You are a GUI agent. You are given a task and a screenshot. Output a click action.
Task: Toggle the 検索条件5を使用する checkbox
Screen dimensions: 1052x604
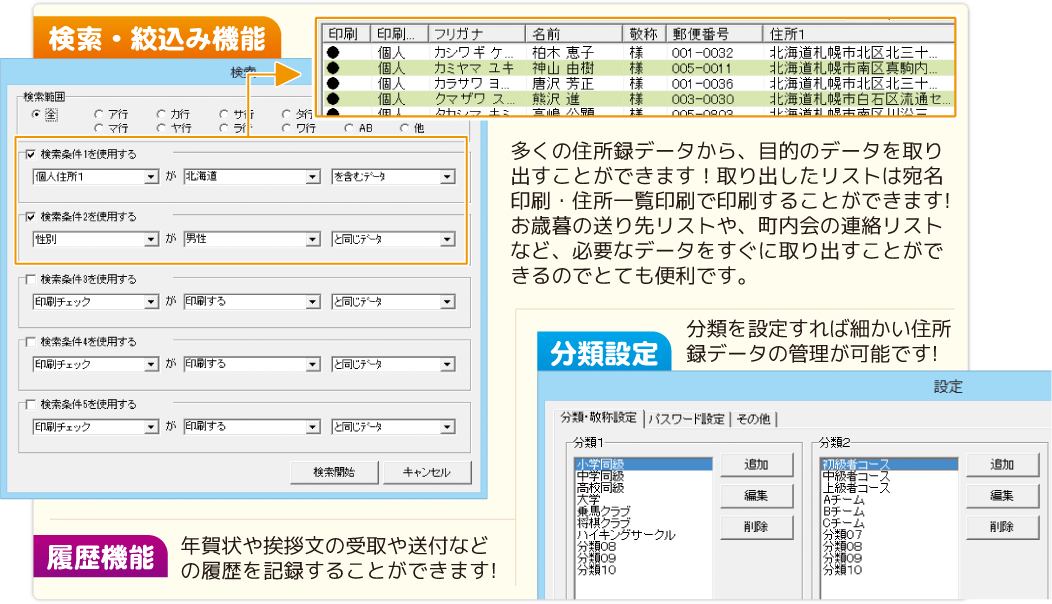[29, 404]
